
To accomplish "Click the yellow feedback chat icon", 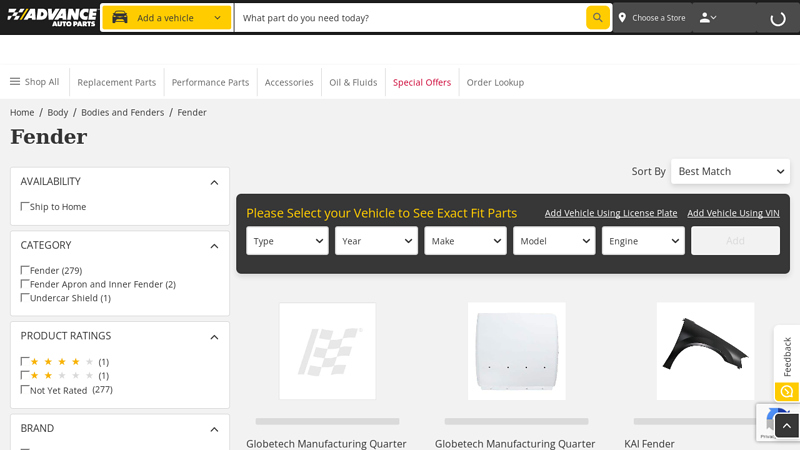I will tap(787, 391).
